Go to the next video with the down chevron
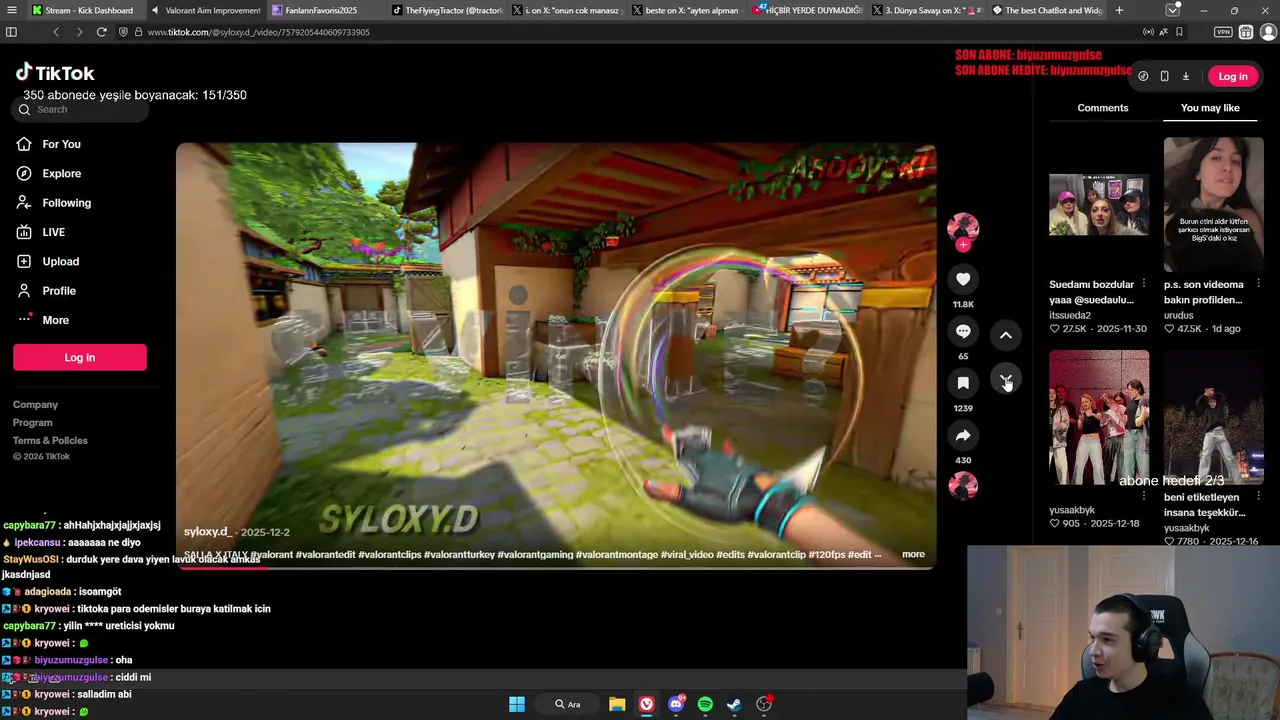This screenshot has height=720, width=1280. [x=1006, y=381]
